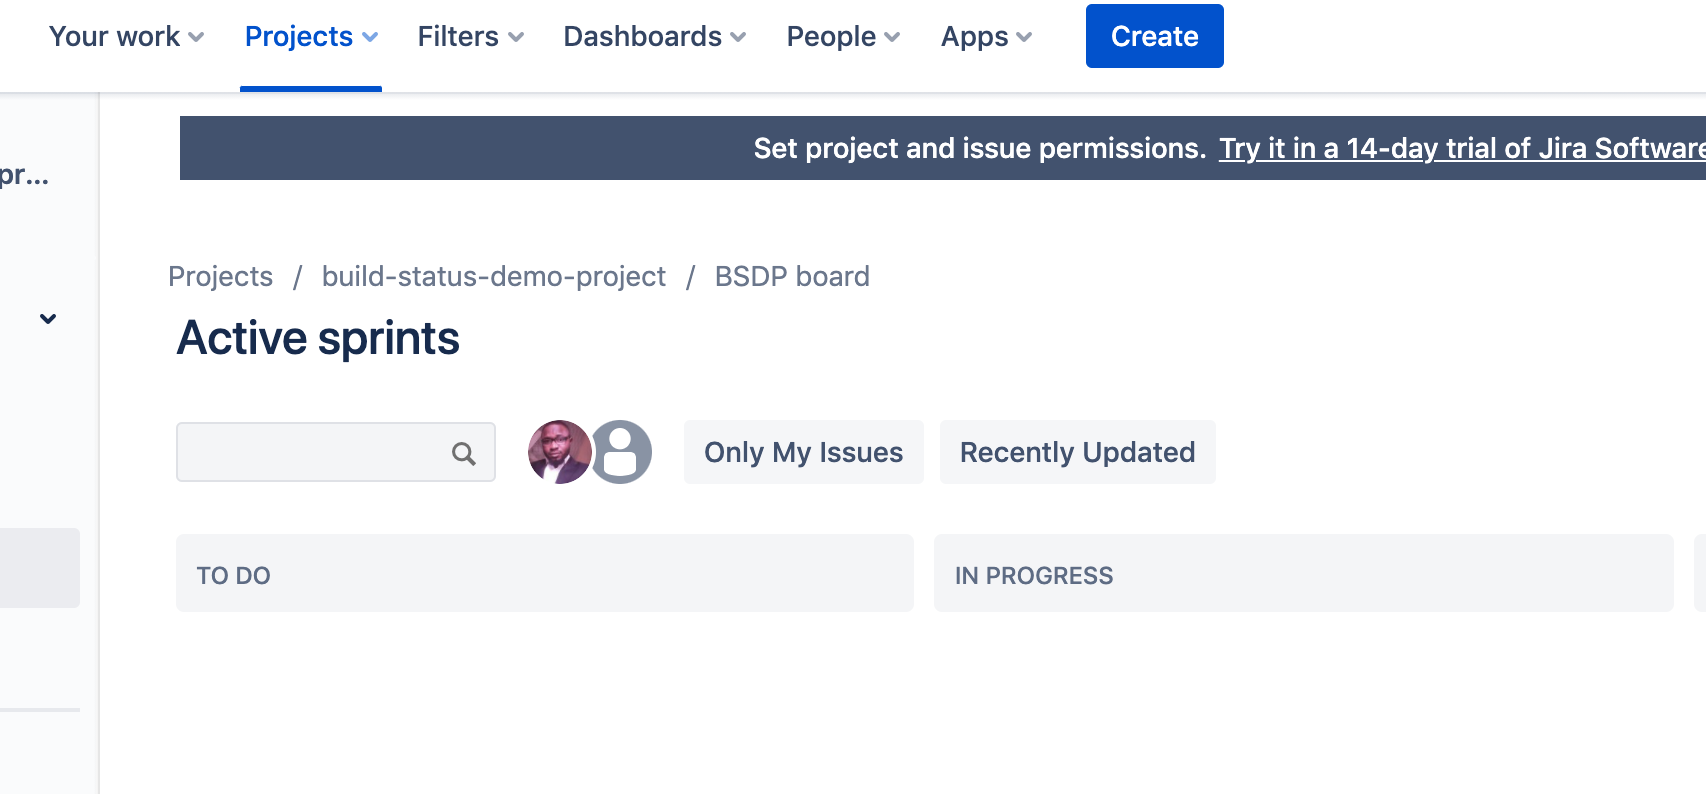Click the search magnifier icon

click(x=463, y=453)
